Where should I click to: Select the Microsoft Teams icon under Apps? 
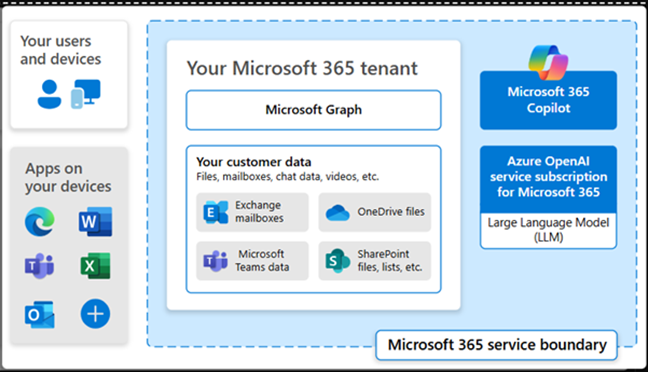pos(39,266)
